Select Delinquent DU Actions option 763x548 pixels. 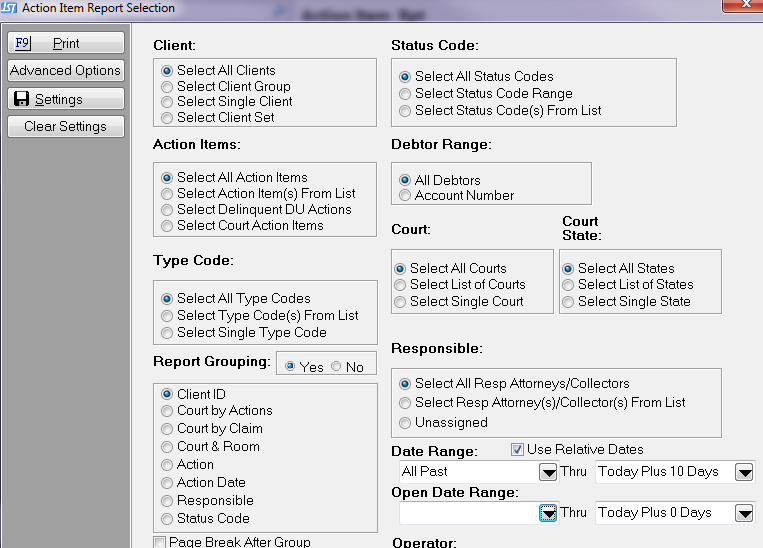(167, 209)
